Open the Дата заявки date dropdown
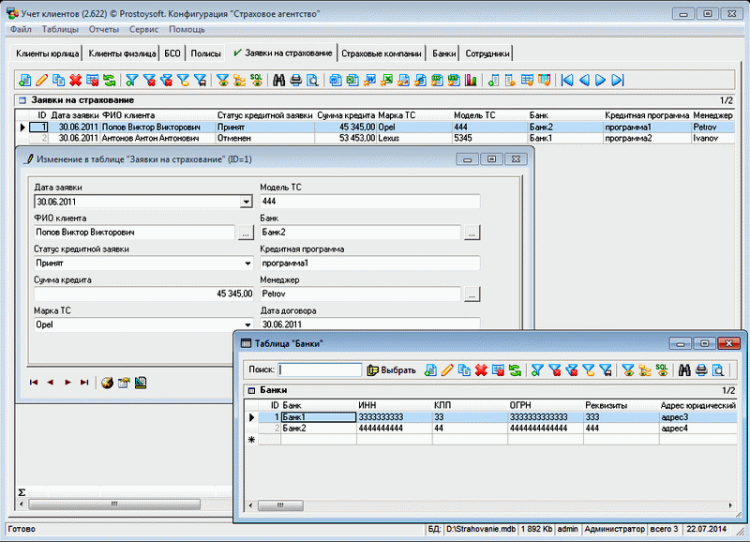This screenshot has width=750, height=542. pyautogui.click(x=246, y=202)
